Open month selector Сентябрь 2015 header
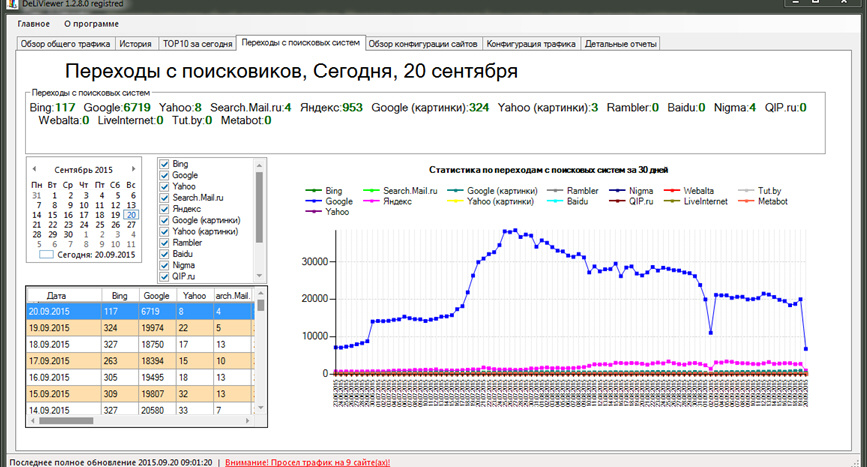Viewport: 867px width, 467px height. 84,169
